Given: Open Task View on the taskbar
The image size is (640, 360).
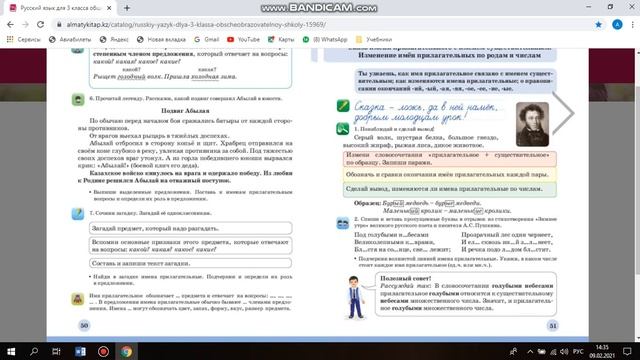Looking at the screenshot, I should tap(56, 351).
